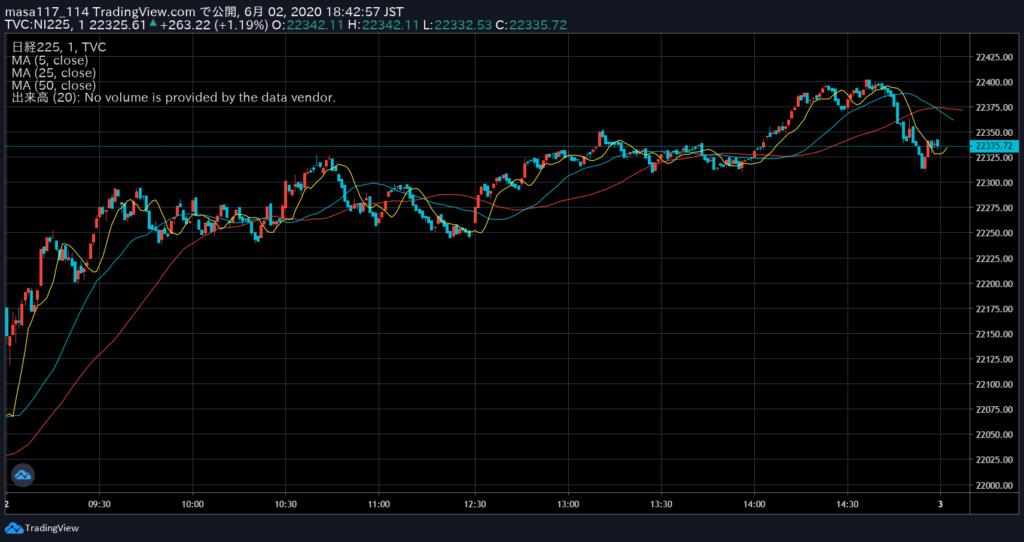Click the 09:30 time axis label

coord(99,504)
